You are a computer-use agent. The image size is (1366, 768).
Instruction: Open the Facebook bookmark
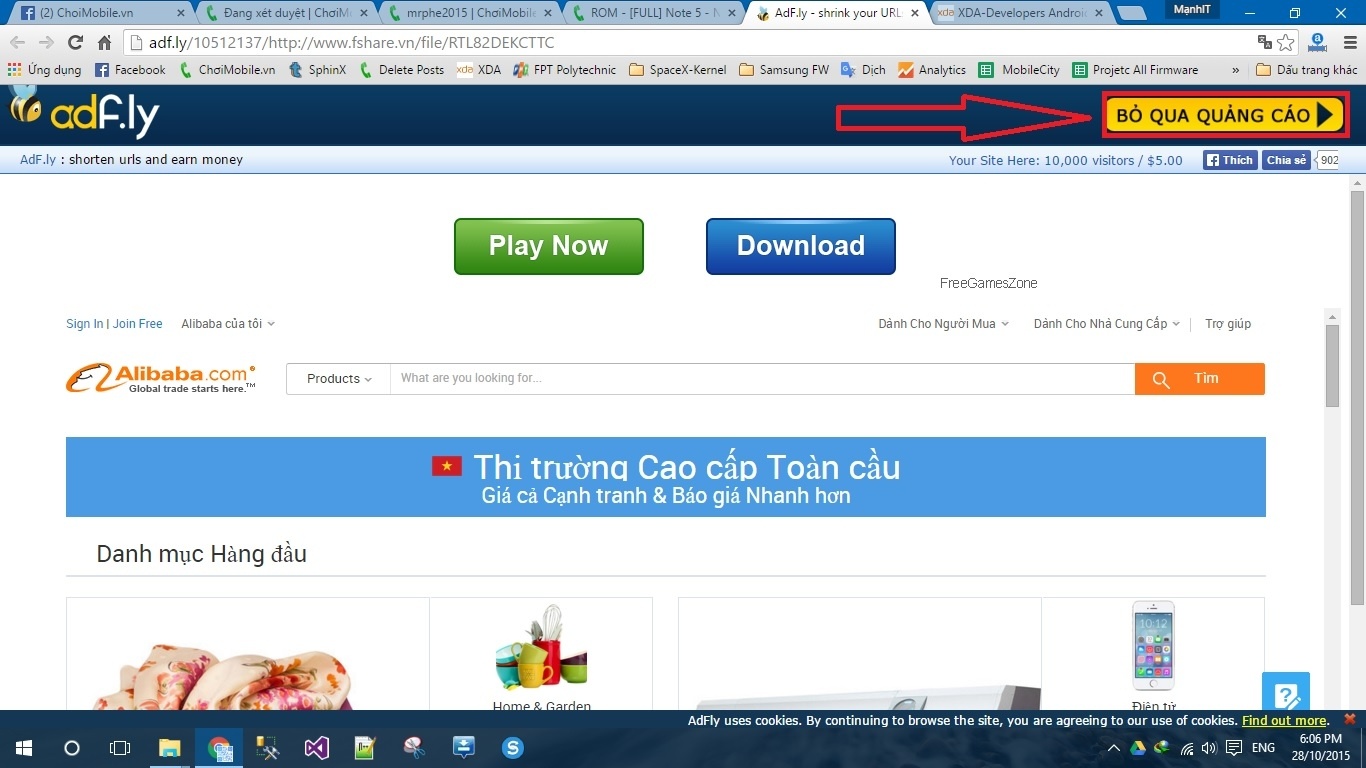point(130,70)
